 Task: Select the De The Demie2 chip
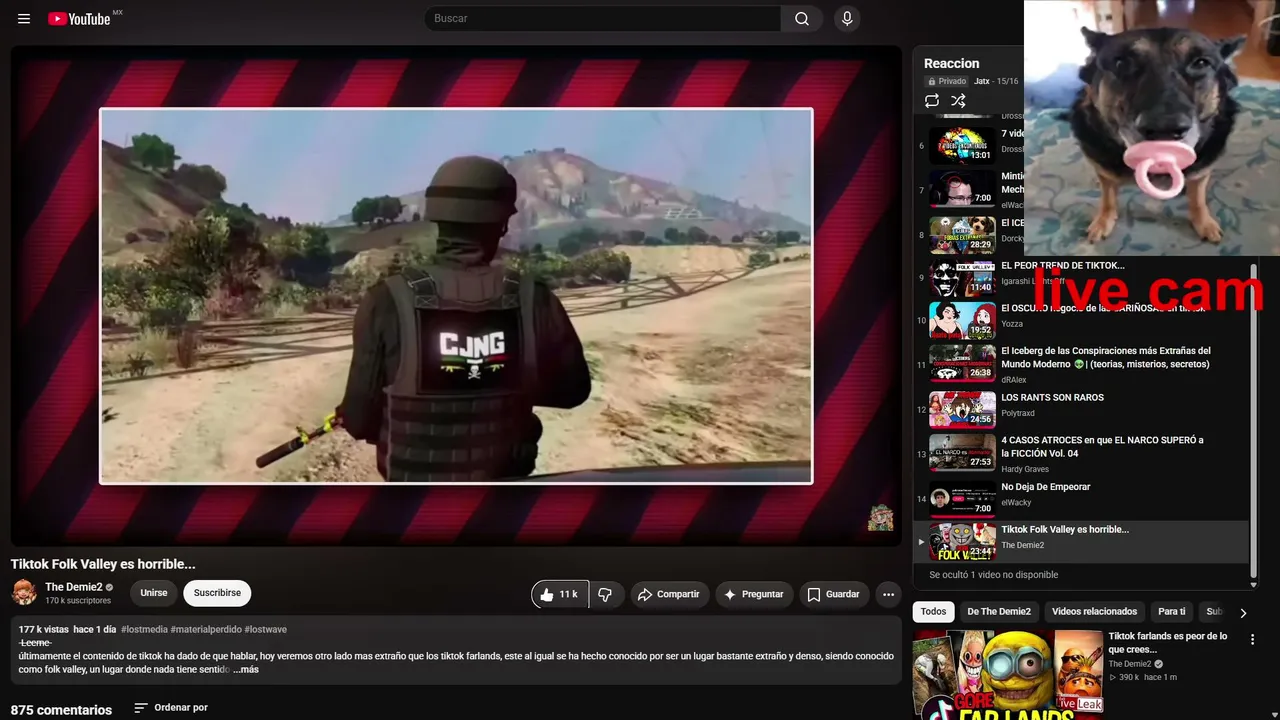pos(999,612)
